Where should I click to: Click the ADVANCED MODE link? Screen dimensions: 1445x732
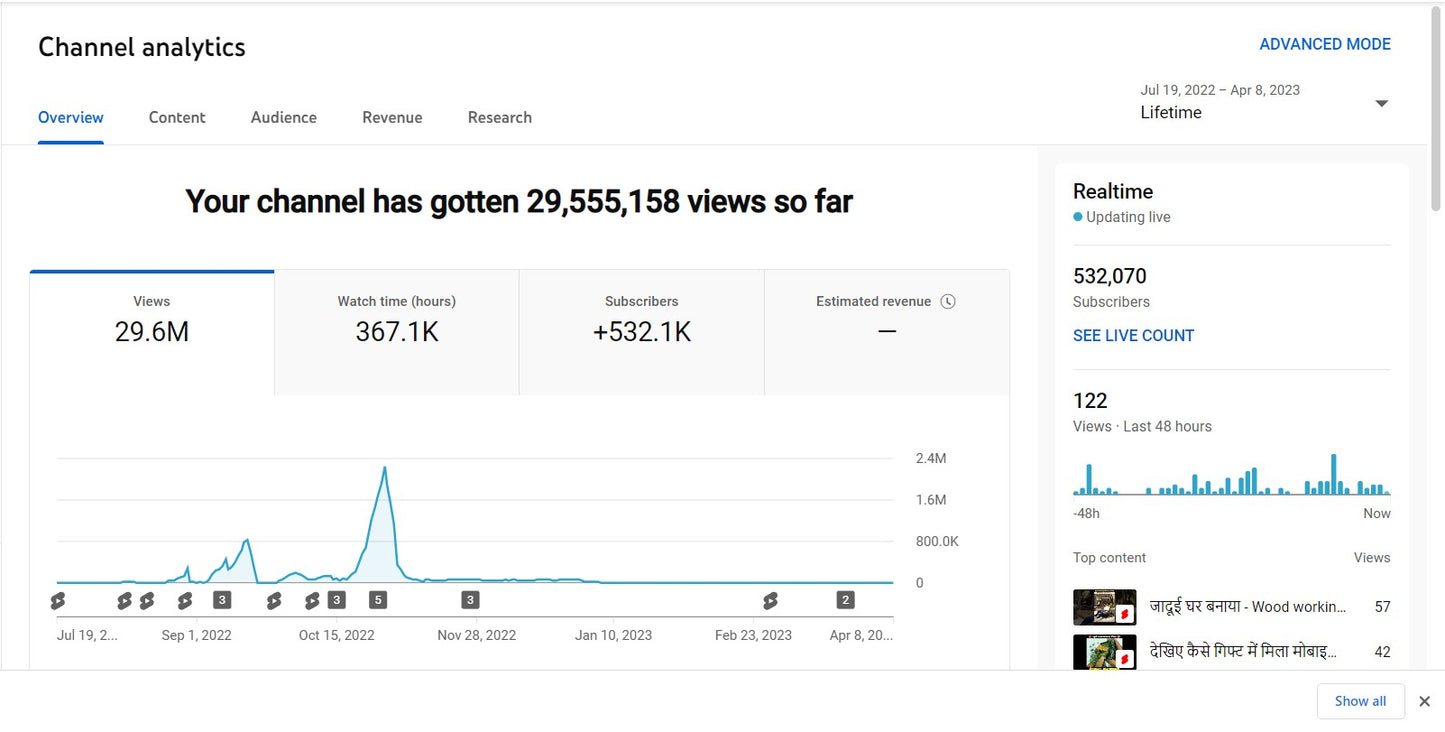pos(1325,43)
